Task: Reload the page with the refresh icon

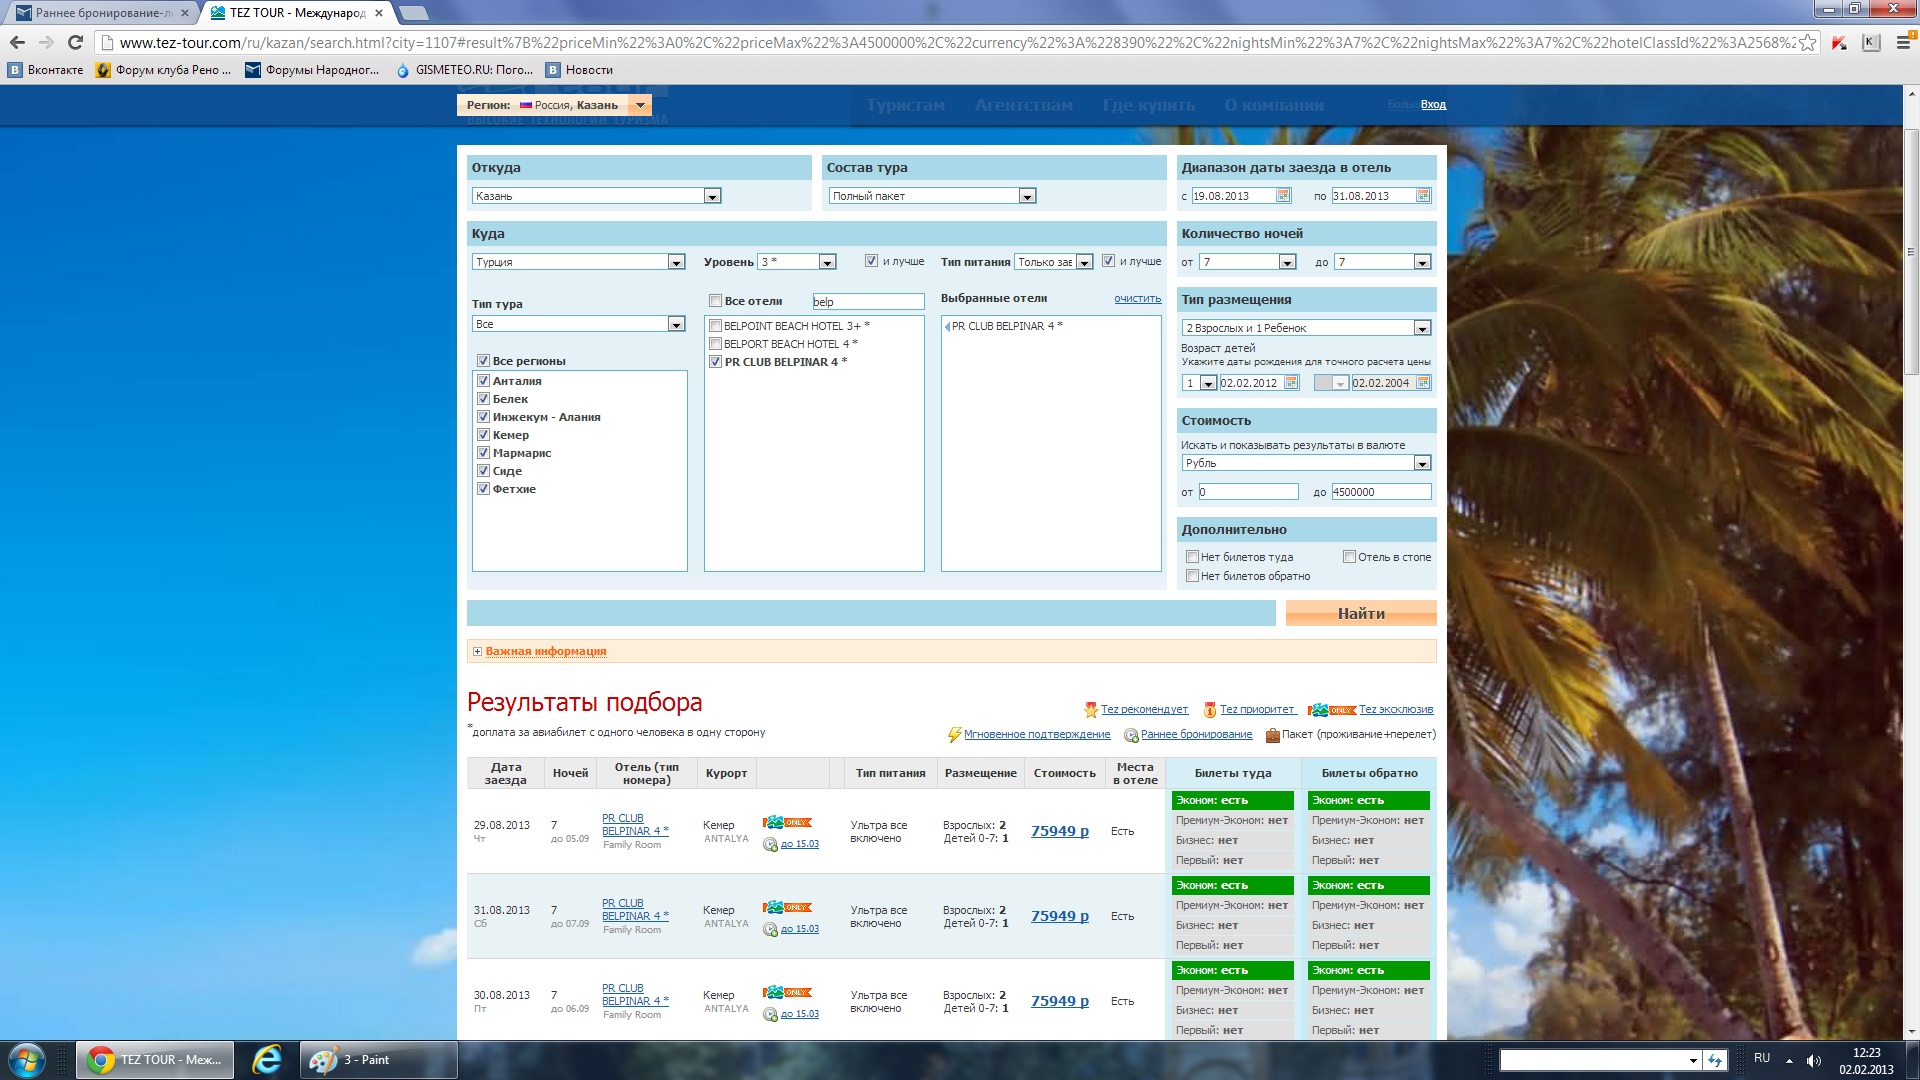Action: click(x=75, y=42)
